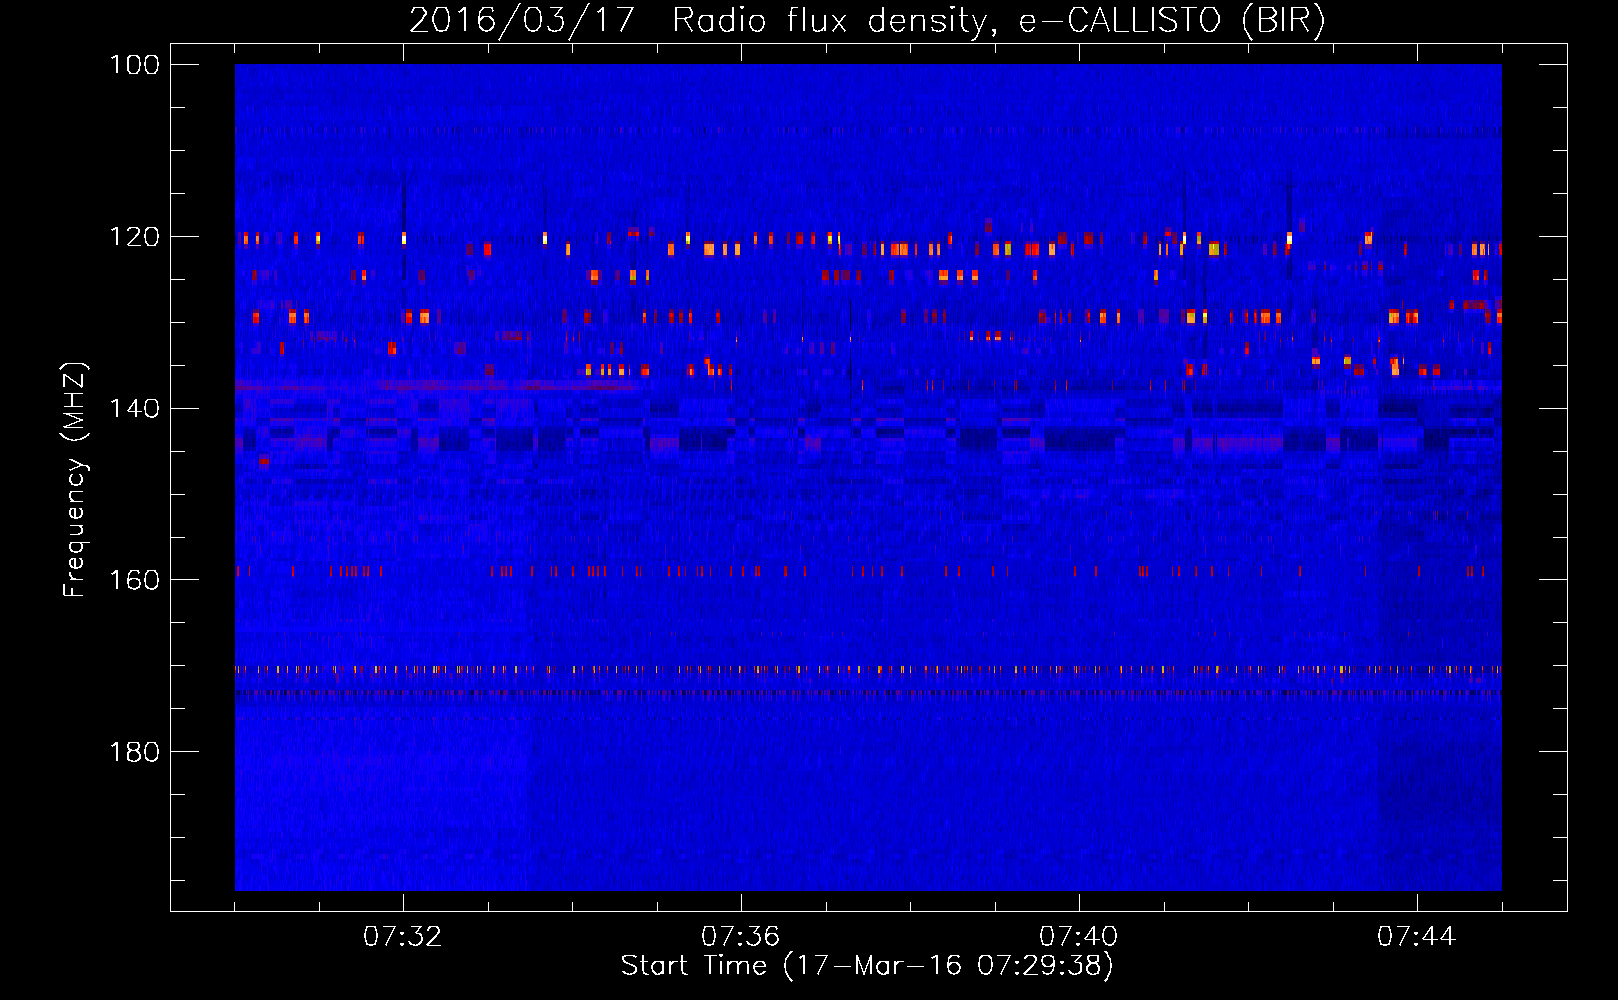Click the plot title 'Radio flux density, e-CALLISTO (BIR)'
Screen dimensions: 1618x1000
pos(999,20)
